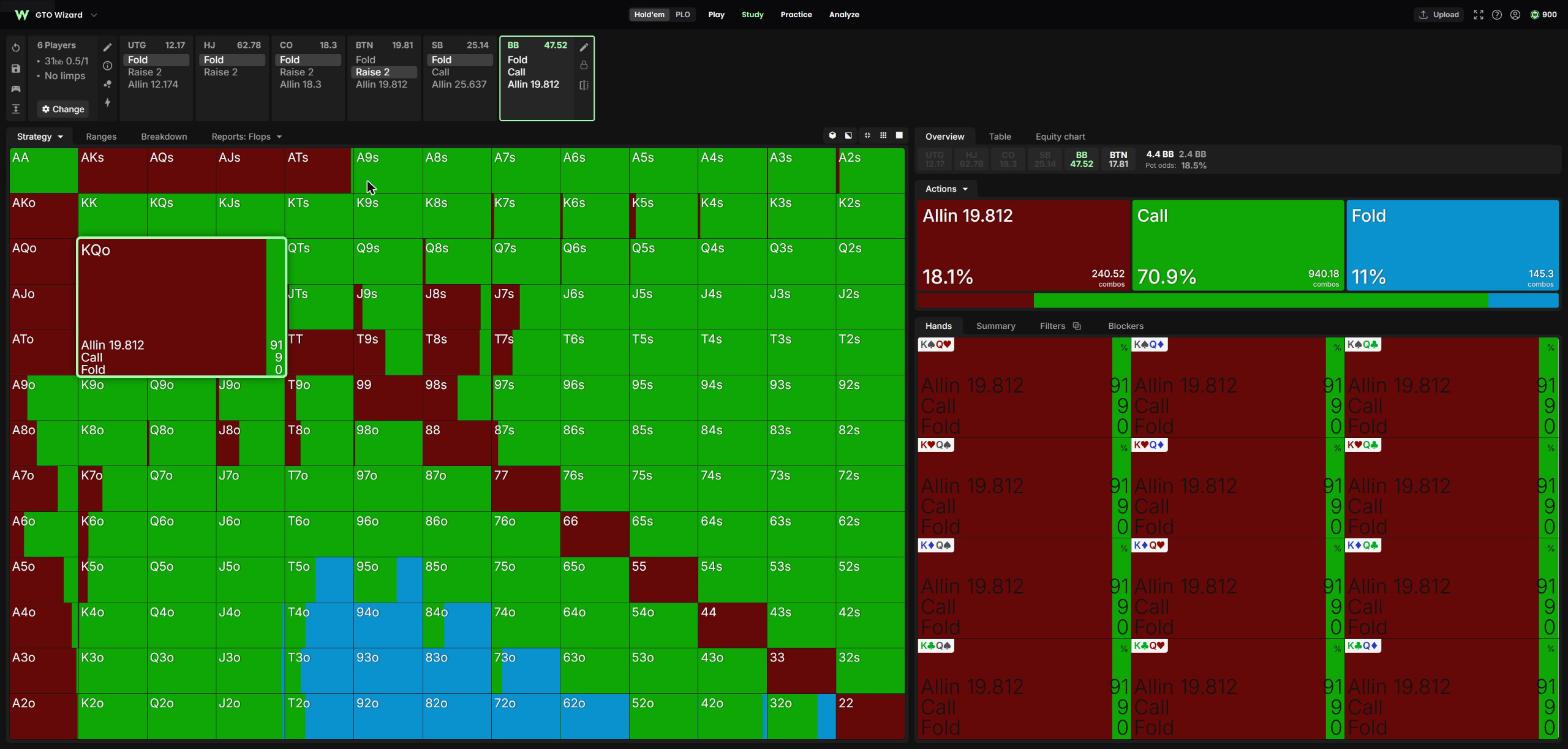
Task: Select the dense grid view mode icon
Action: tap(883, 136)
